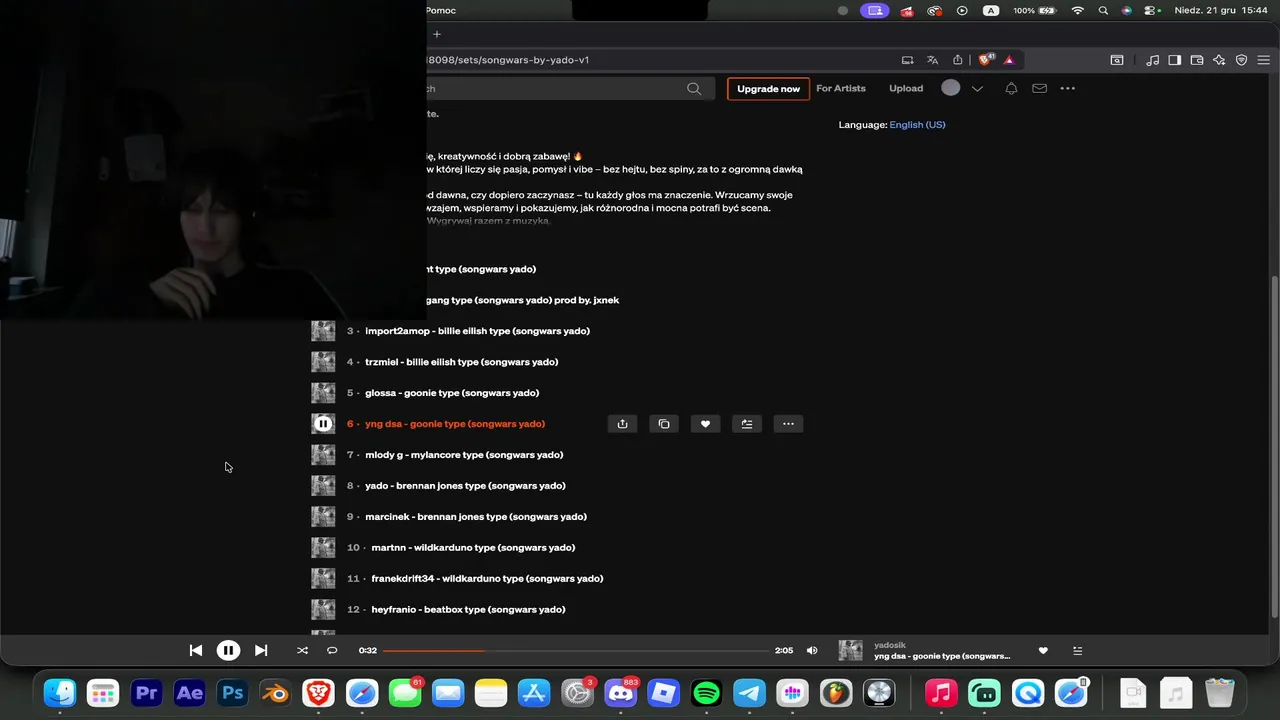This screenshot has width=1280, height=720.
Task: Open Spotlight search in menu bar
Action: (1103, 10)
